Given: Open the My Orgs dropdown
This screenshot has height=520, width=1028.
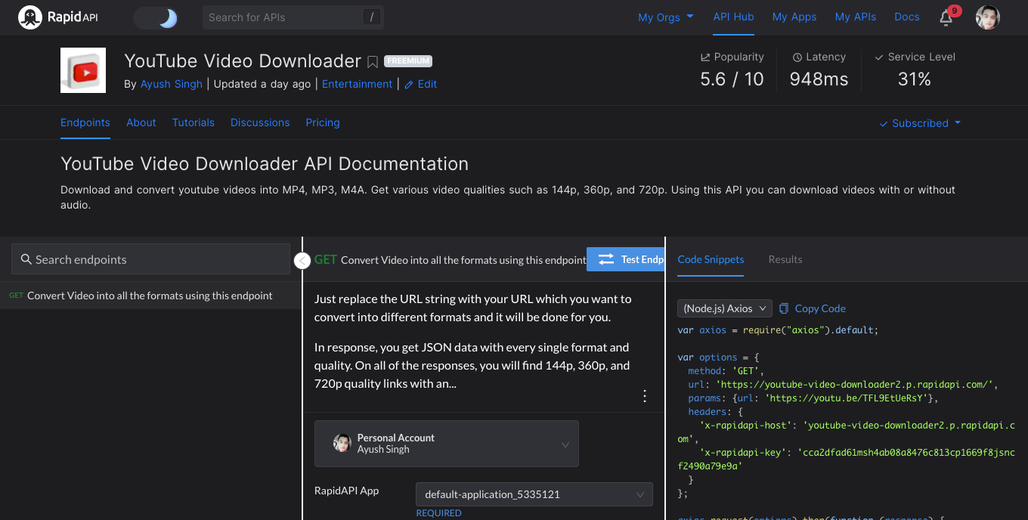Looking at the screenshot, I should (x=665, y=17).
